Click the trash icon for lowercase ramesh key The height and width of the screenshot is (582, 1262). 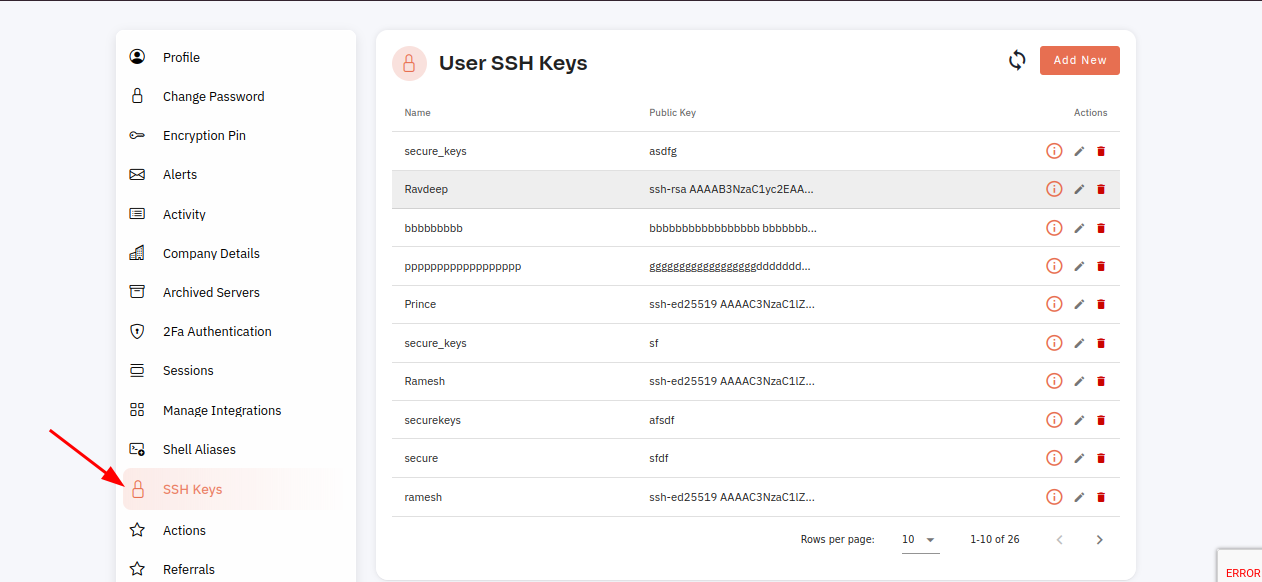pos(1101,497)
